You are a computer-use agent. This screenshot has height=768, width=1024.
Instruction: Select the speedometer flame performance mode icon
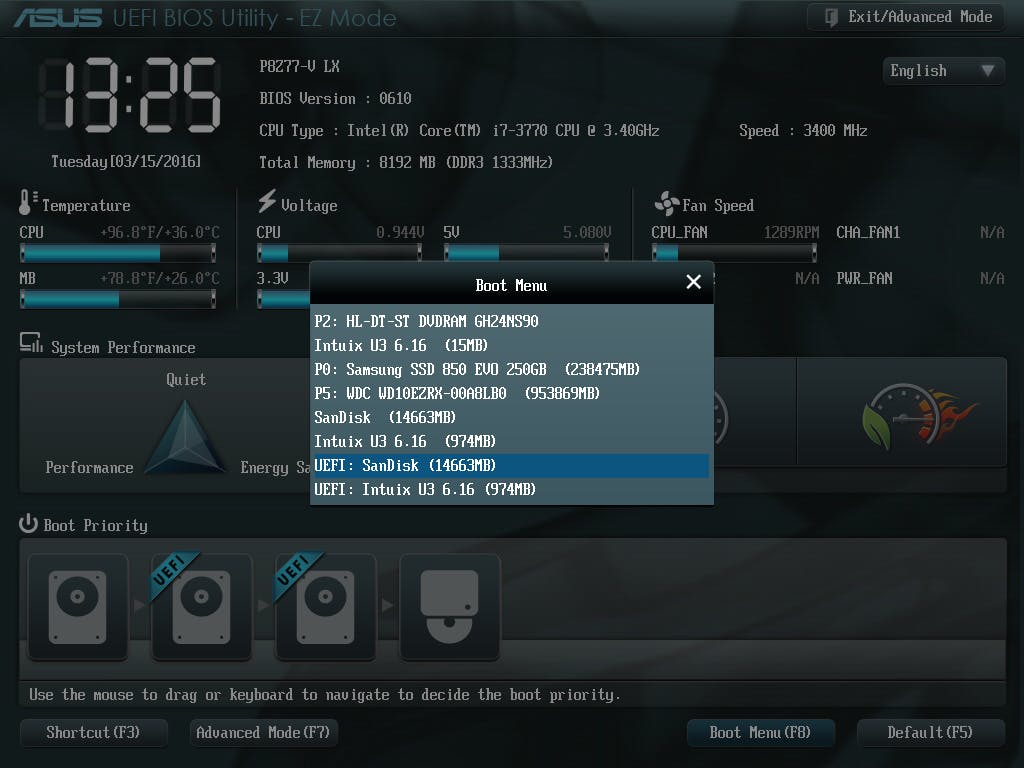[918, 417]
